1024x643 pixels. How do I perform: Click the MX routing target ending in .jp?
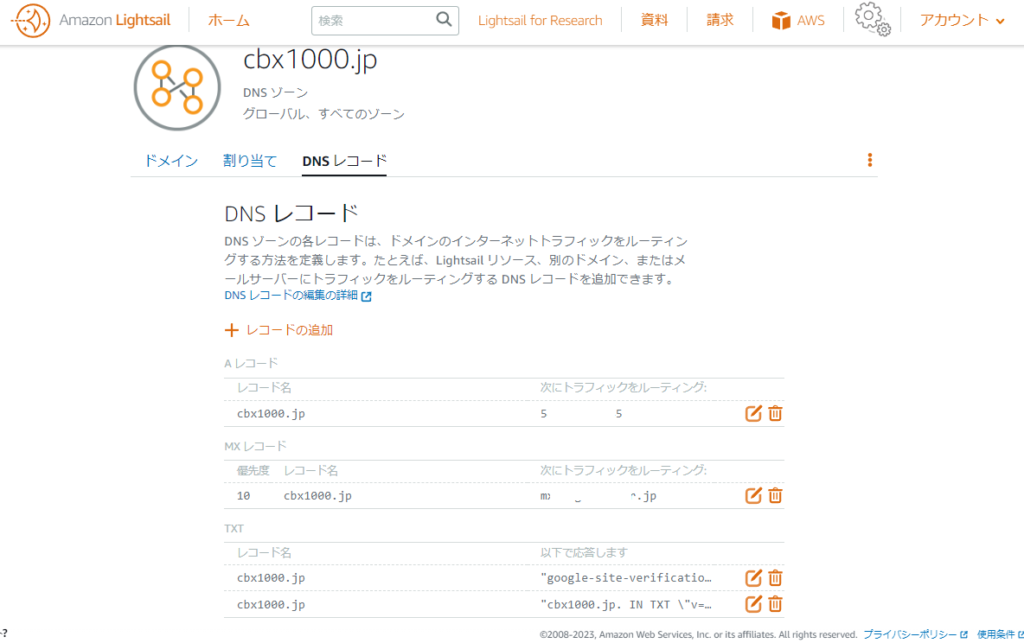(598, 496)
